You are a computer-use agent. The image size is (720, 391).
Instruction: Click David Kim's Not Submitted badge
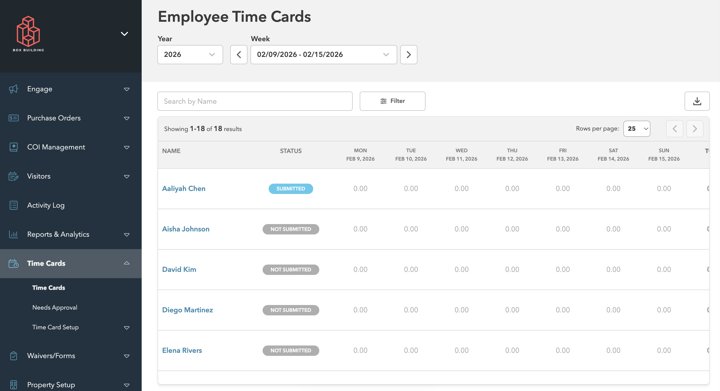pyautogui.click(x=291, y=269)
